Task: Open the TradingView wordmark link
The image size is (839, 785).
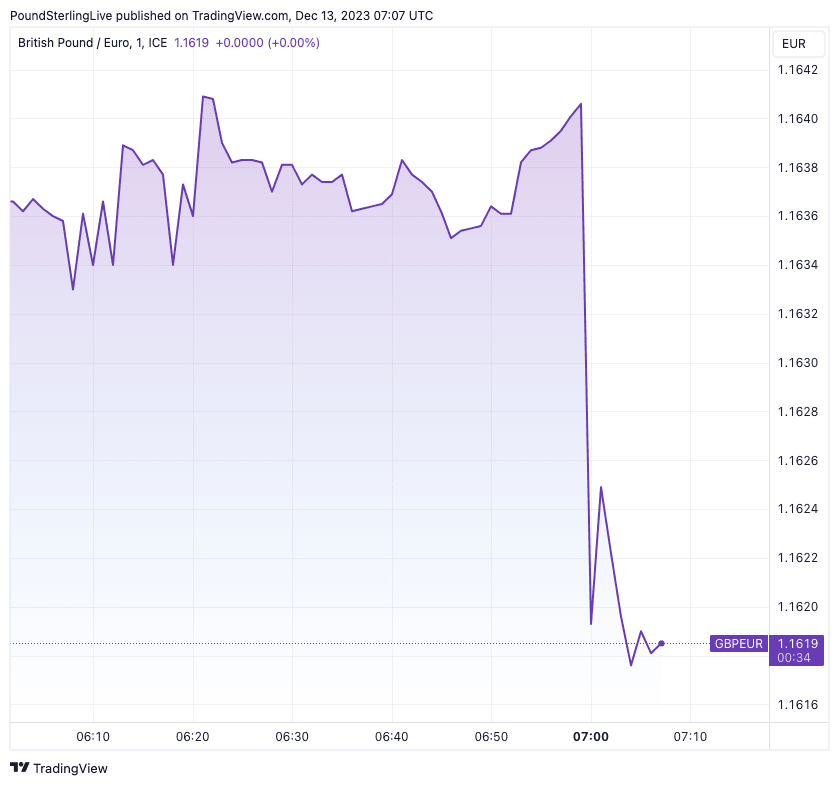Action: coord(70,768)
